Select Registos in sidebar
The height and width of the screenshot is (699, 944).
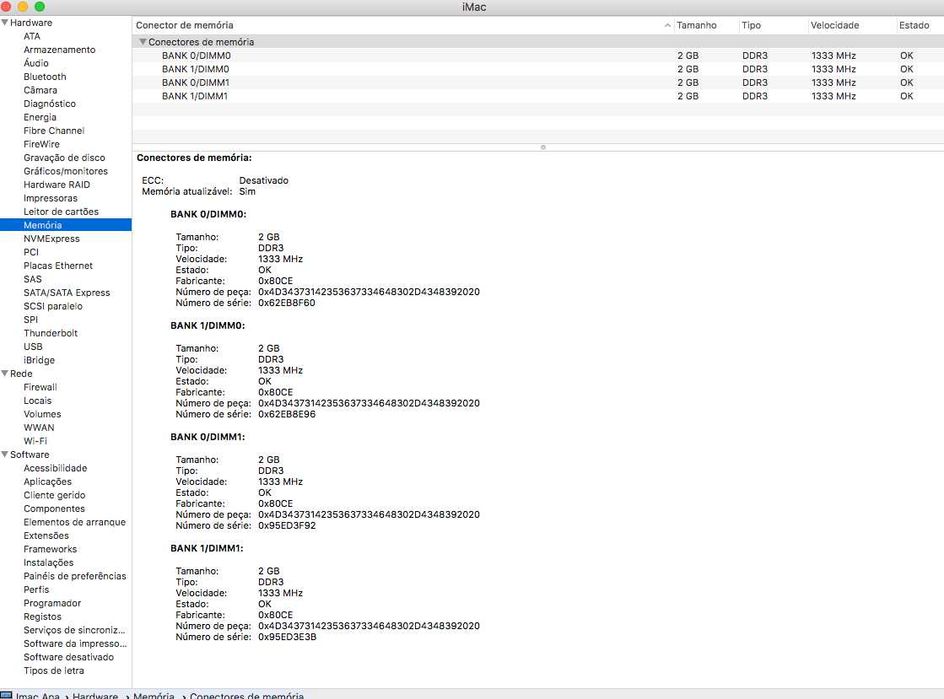click(x=42, y=617)
